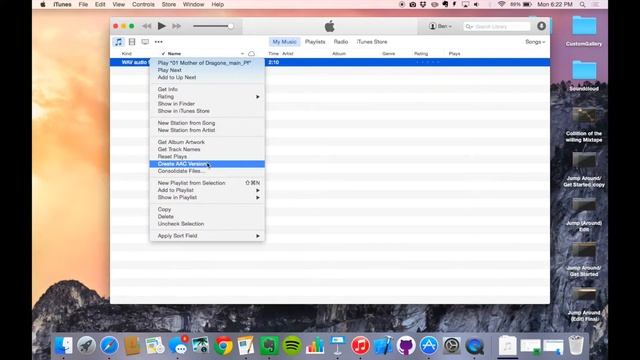
Task: Choose Get Track Names
Action: click(207, 150)
